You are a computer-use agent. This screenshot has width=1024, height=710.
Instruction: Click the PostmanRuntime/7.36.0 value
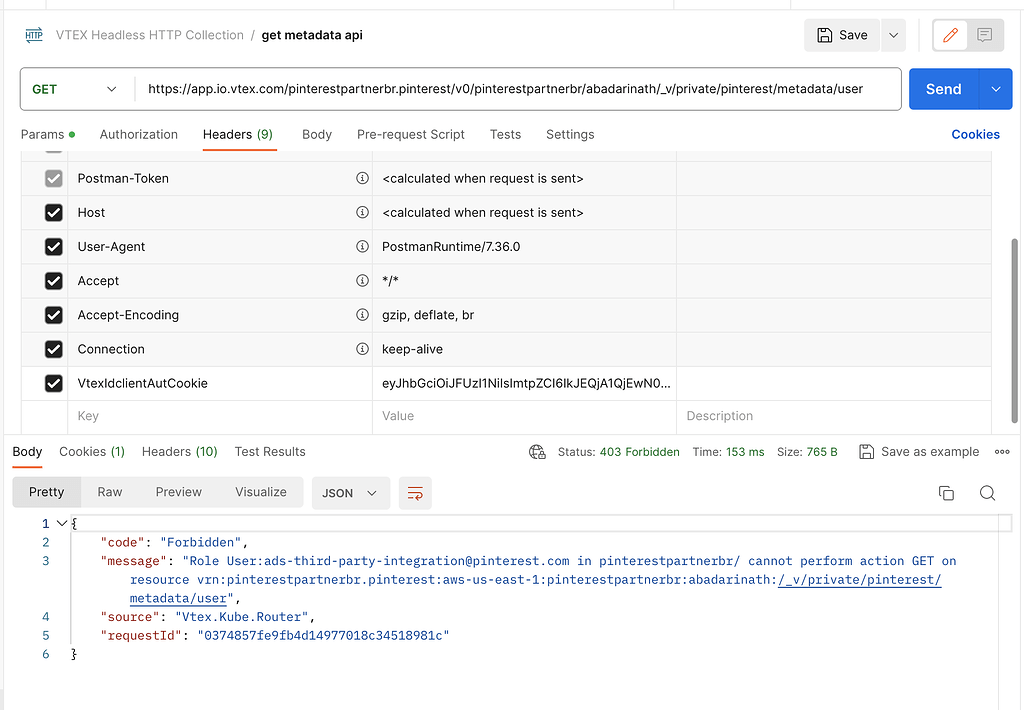click(451, 247)
